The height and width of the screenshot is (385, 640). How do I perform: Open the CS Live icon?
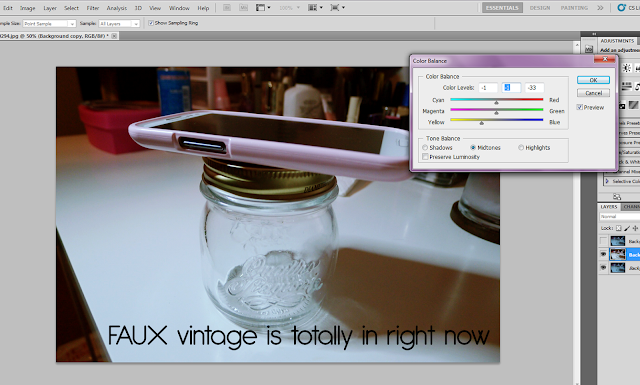click(x=622, y=7)
